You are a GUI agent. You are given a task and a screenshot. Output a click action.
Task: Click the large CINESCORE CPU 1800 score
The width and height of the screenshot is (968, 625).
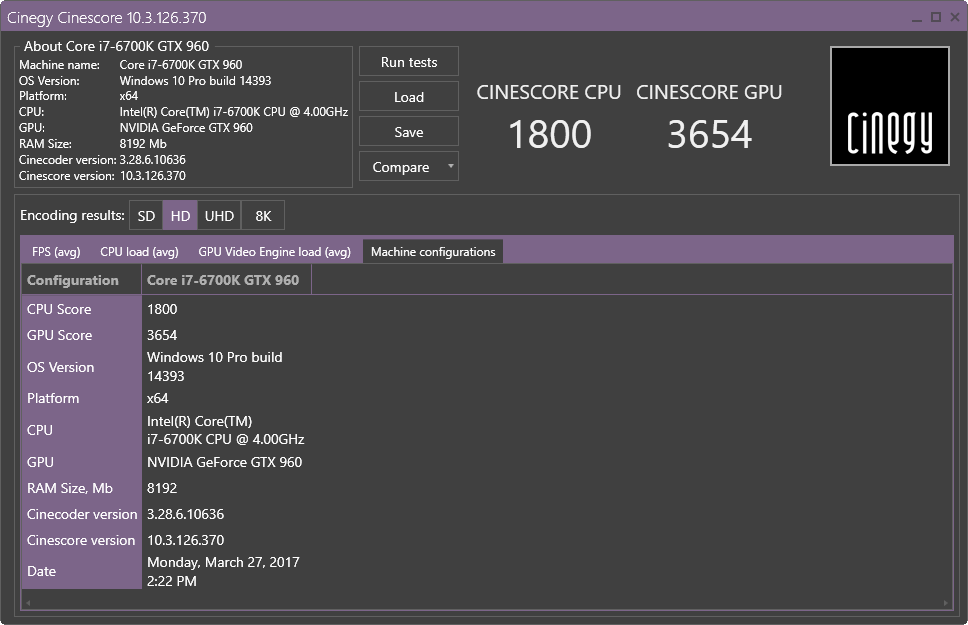(549, 134)
